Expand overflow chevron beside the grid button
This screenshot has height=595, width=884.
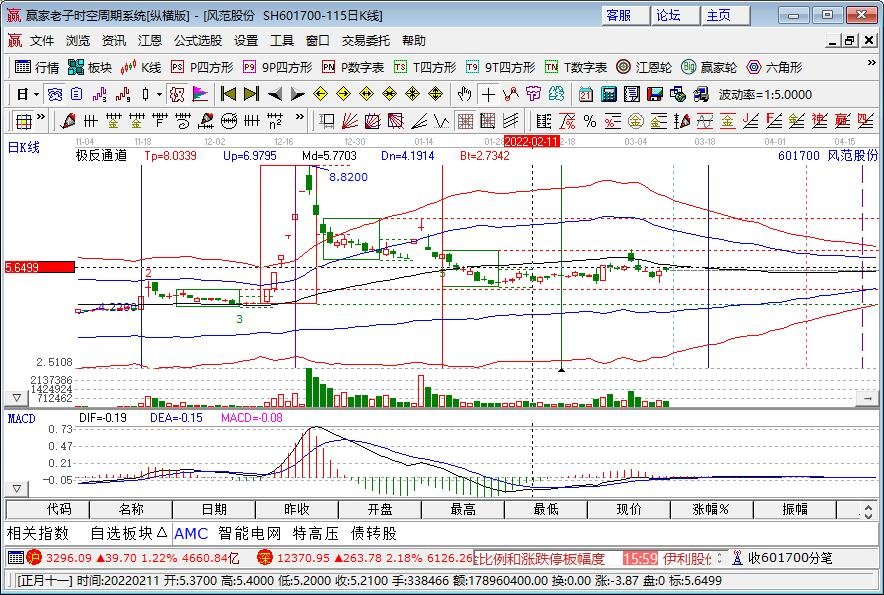41,117
